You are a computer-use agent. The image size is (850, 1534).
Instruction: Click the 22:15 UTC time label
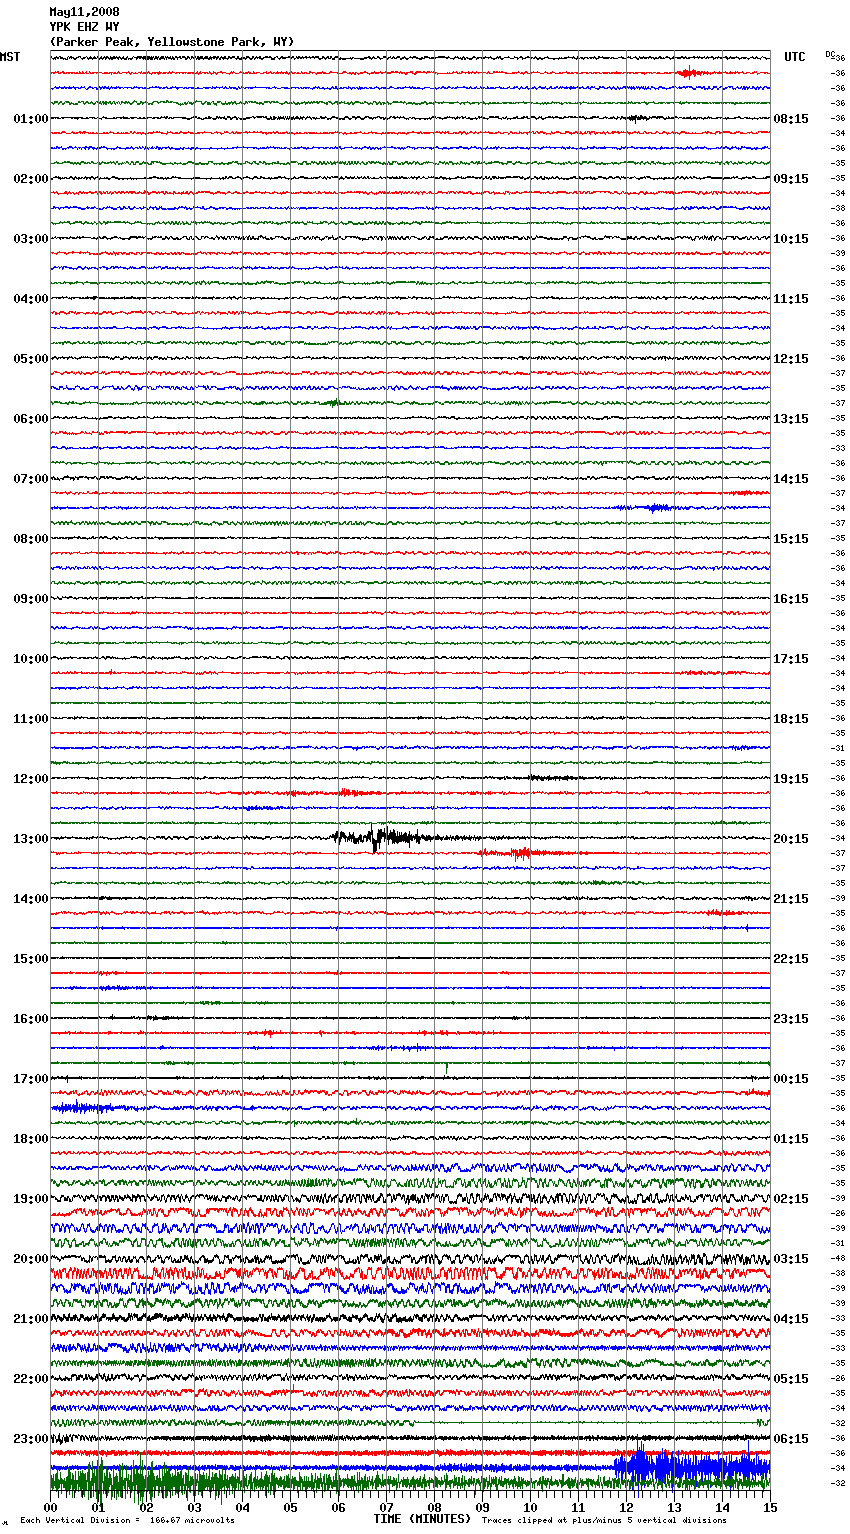point(791,959)
